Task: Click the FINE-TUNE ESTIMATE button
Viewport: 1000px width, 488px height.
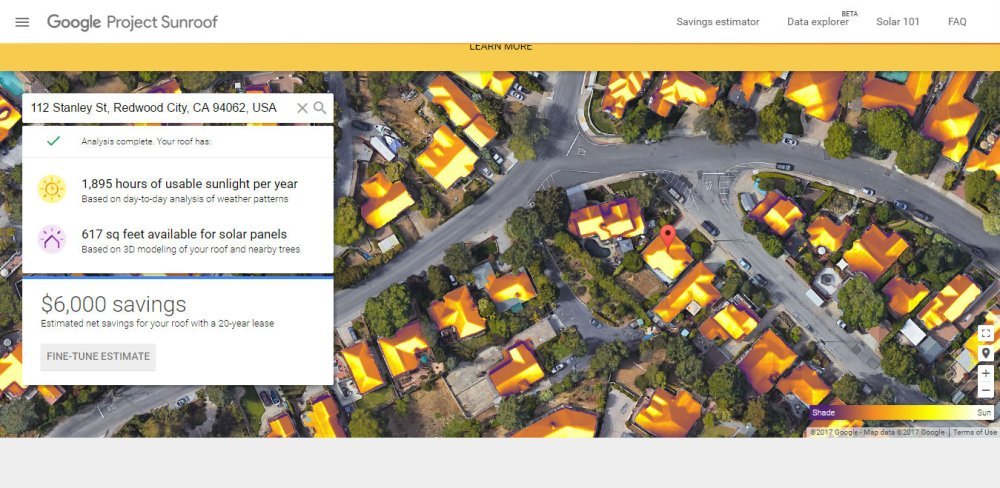Action: click(98, 357)
